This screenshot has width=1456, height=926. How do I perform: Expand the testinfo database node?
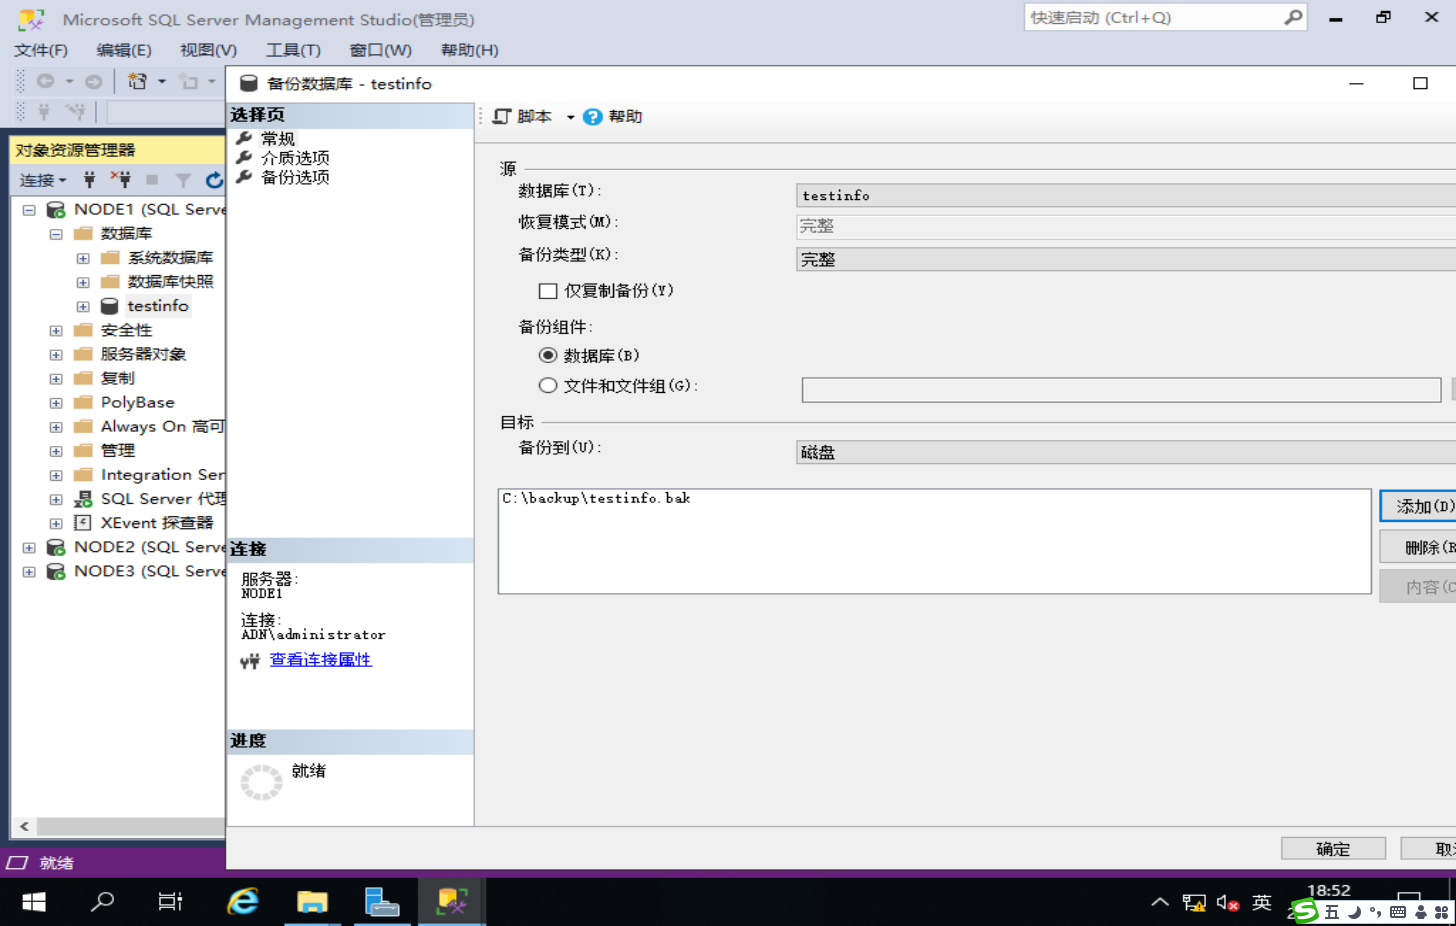pyautogui.click(x=83, y=307)
